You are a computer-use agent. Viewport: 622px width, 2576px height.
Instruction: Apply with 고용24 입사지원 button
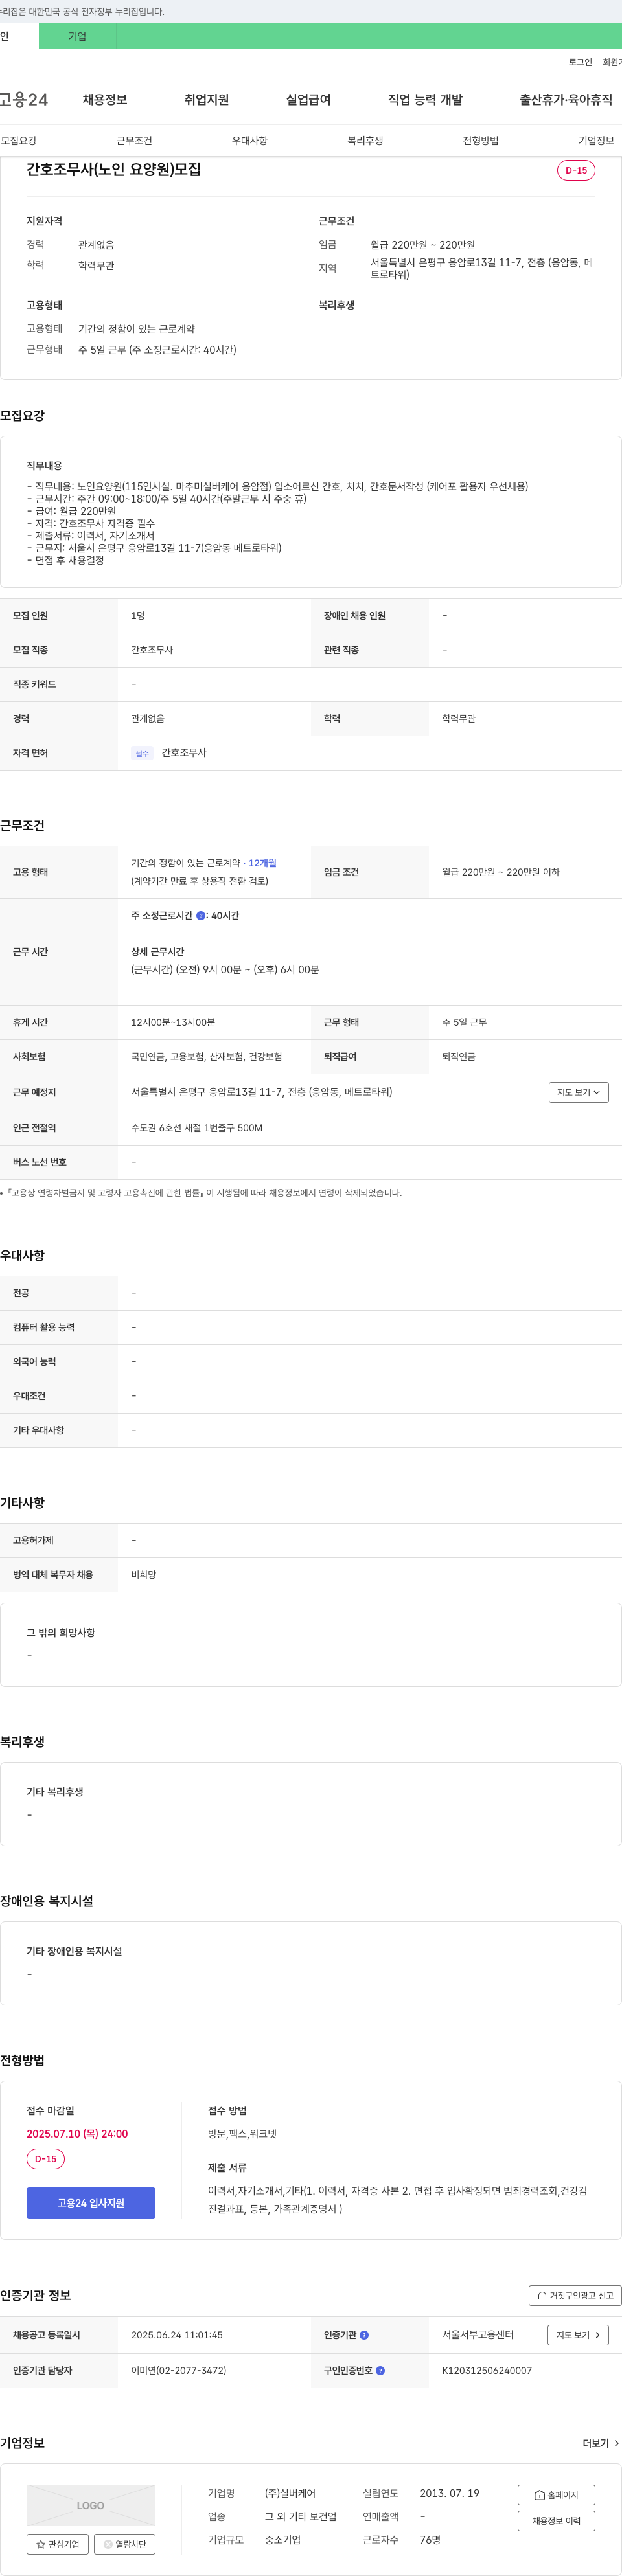click(91, 2202)
